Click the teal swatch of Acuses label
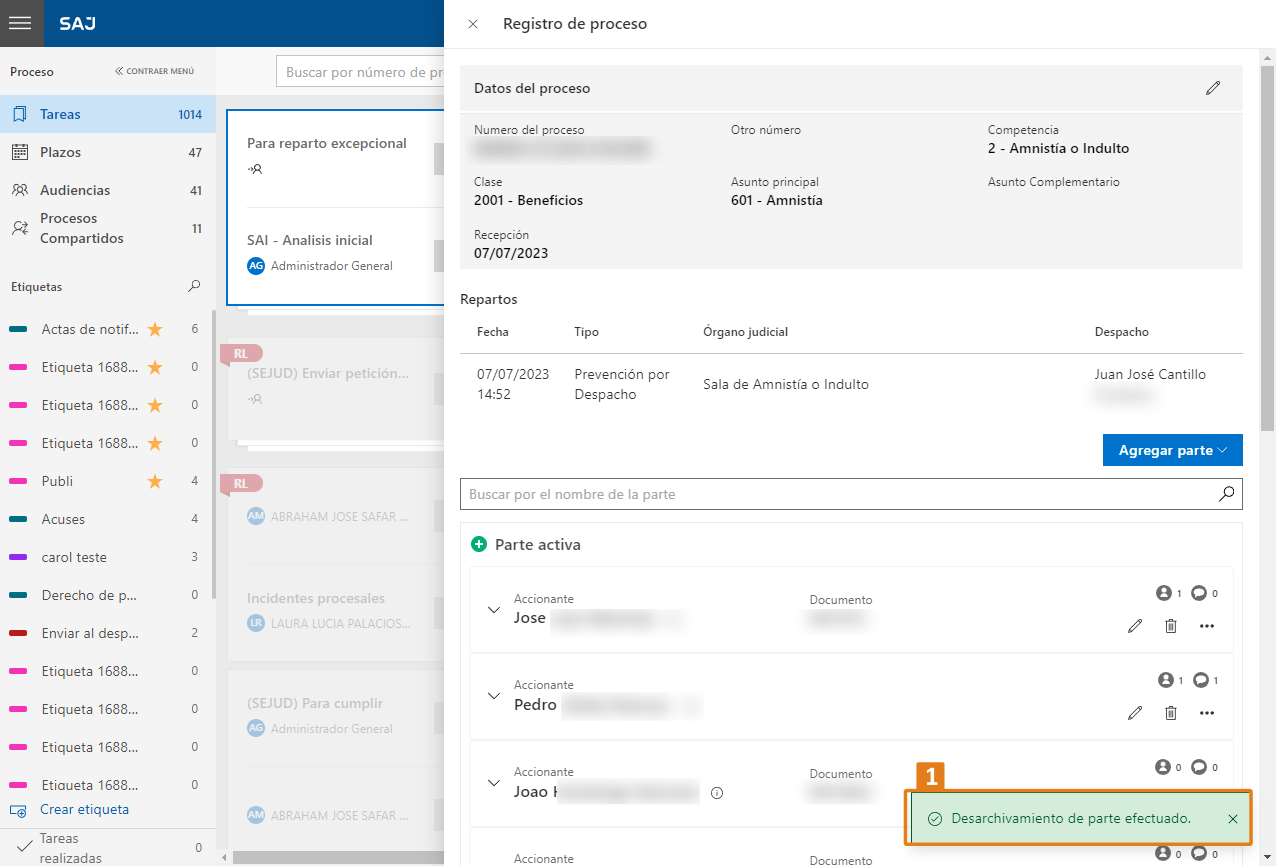The height and width of the screenshot is (866, 1276). coord(18,519)
